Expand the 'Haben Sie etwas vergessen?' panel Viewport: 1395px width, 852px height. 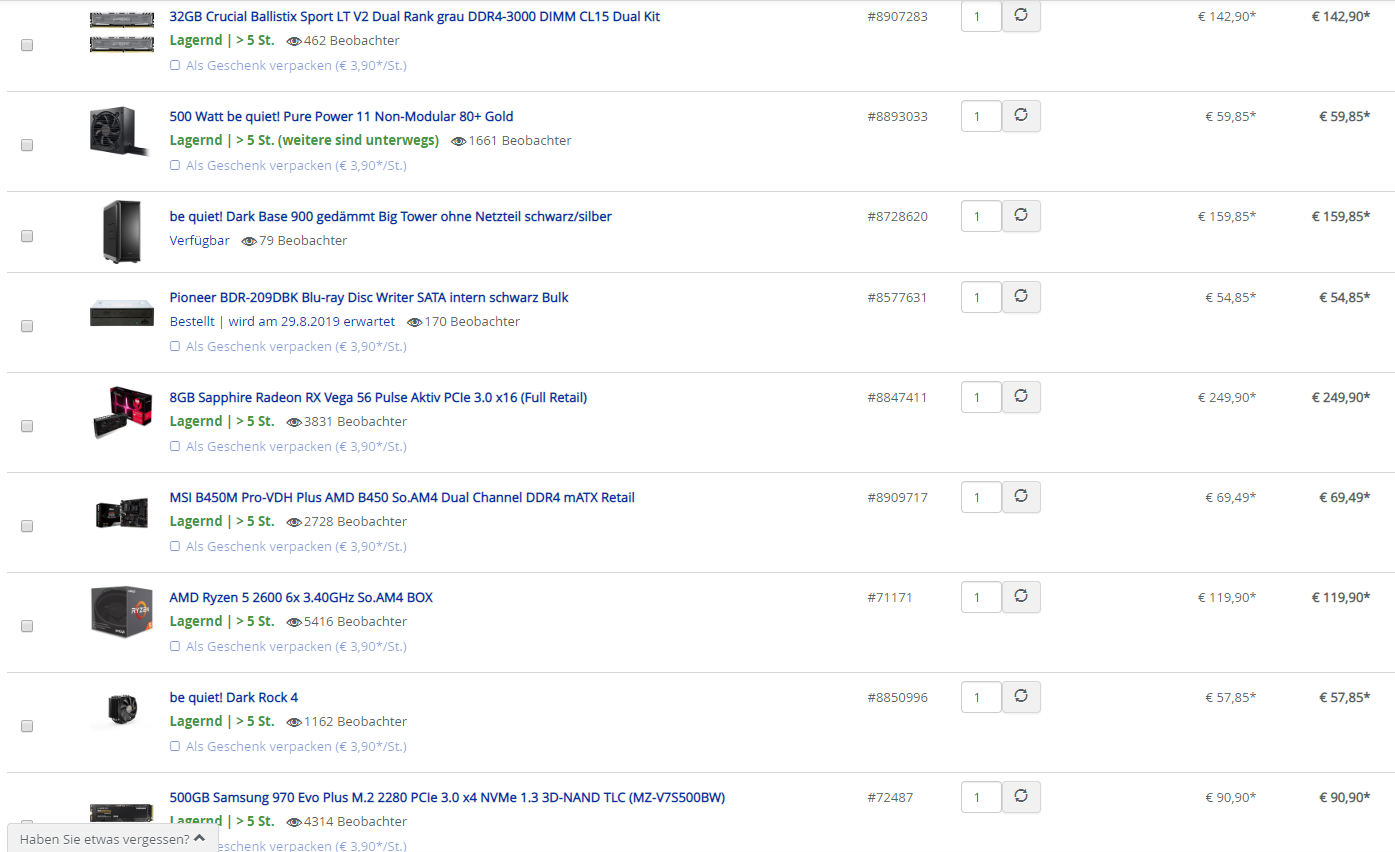[113, 838]
